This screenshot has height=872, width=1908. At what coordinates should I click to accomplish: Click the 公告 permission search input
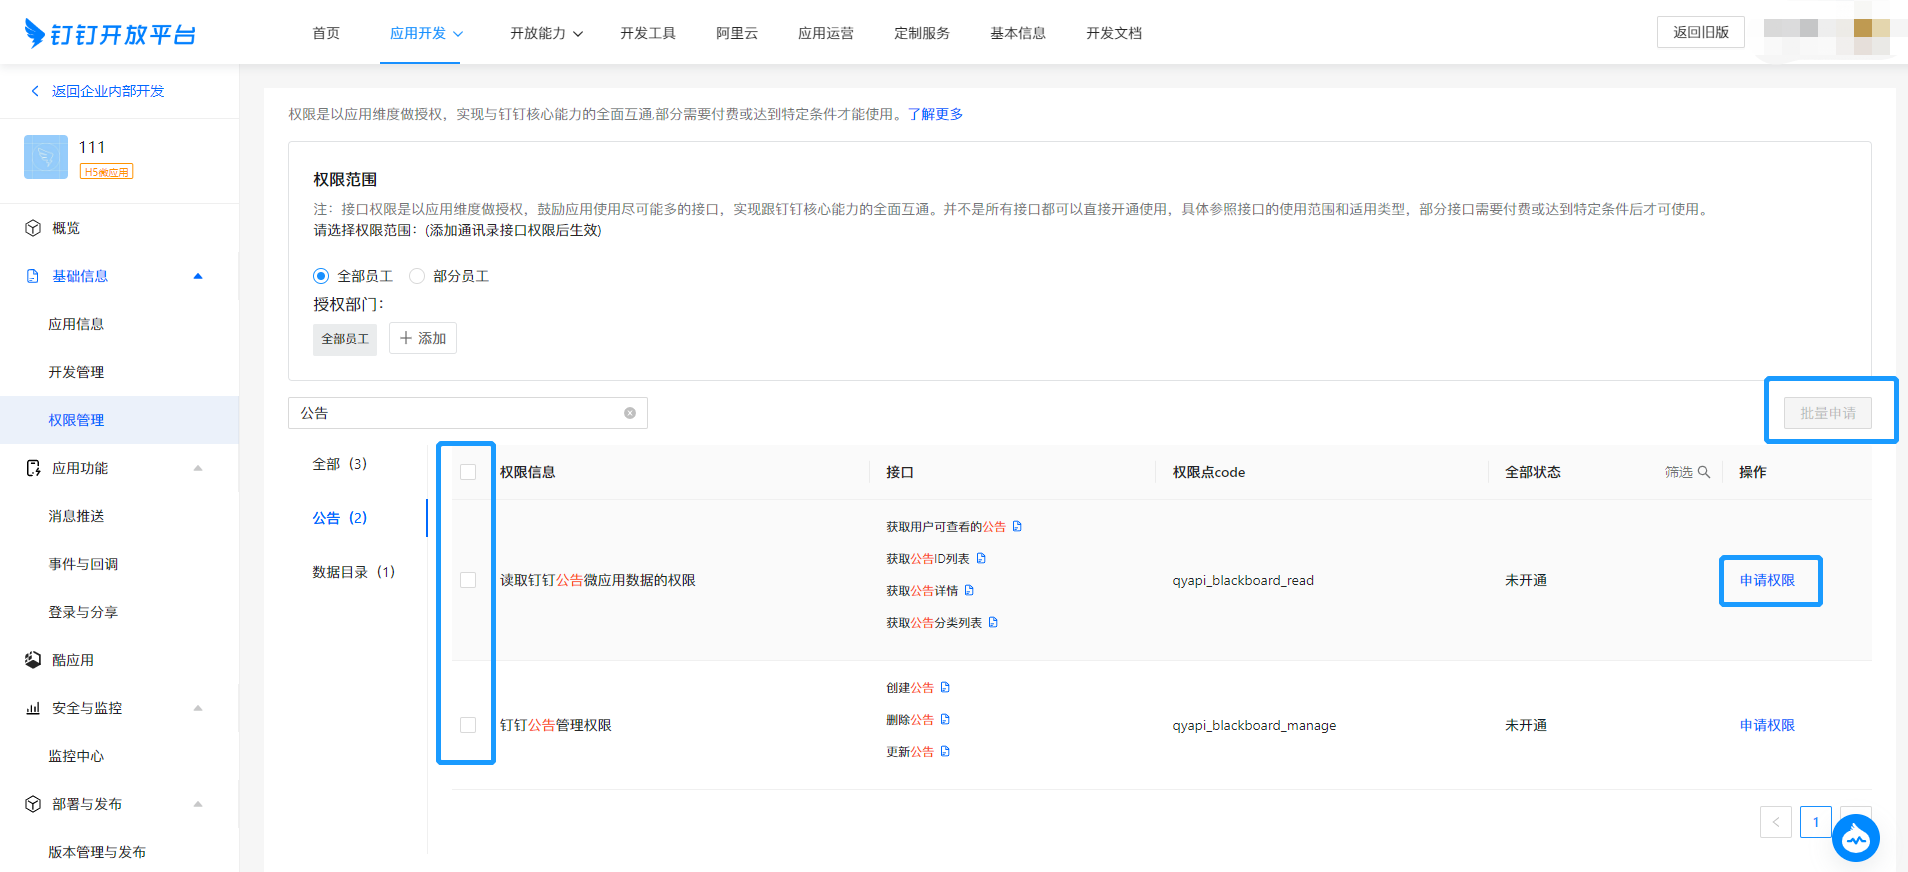click(x=468, y=413)
